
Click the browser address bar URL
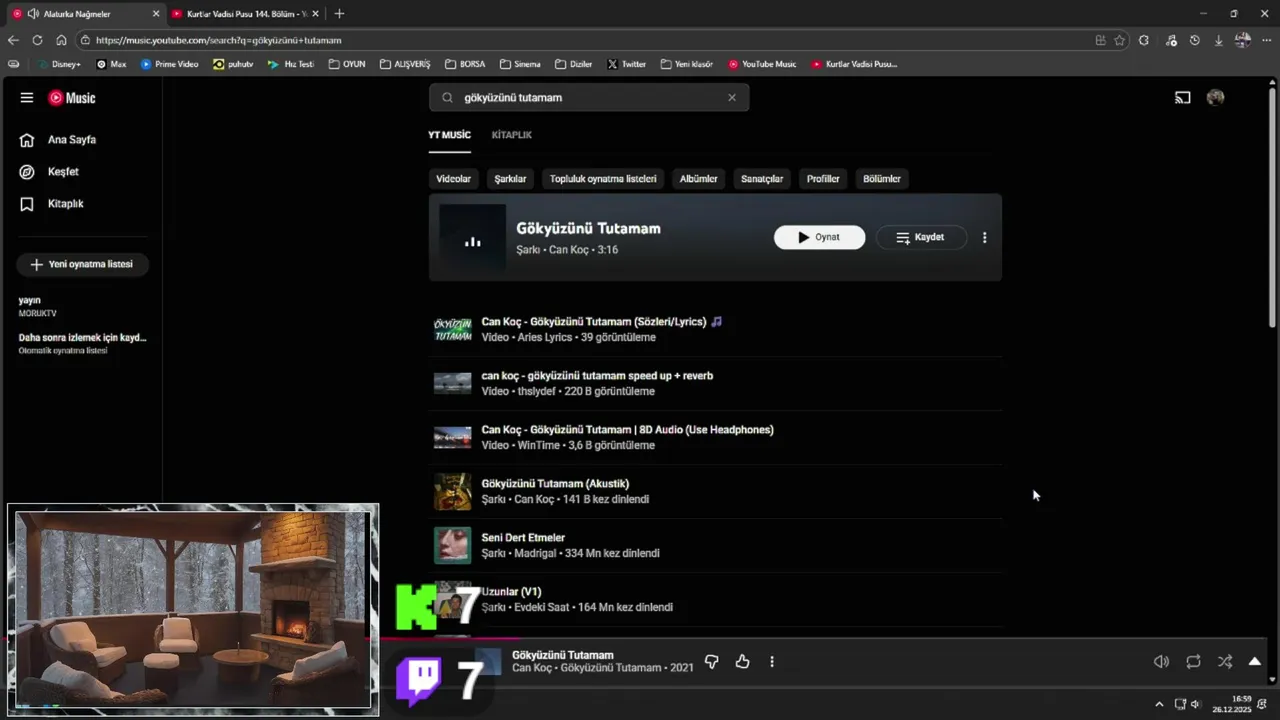click(x=219, y=40)
